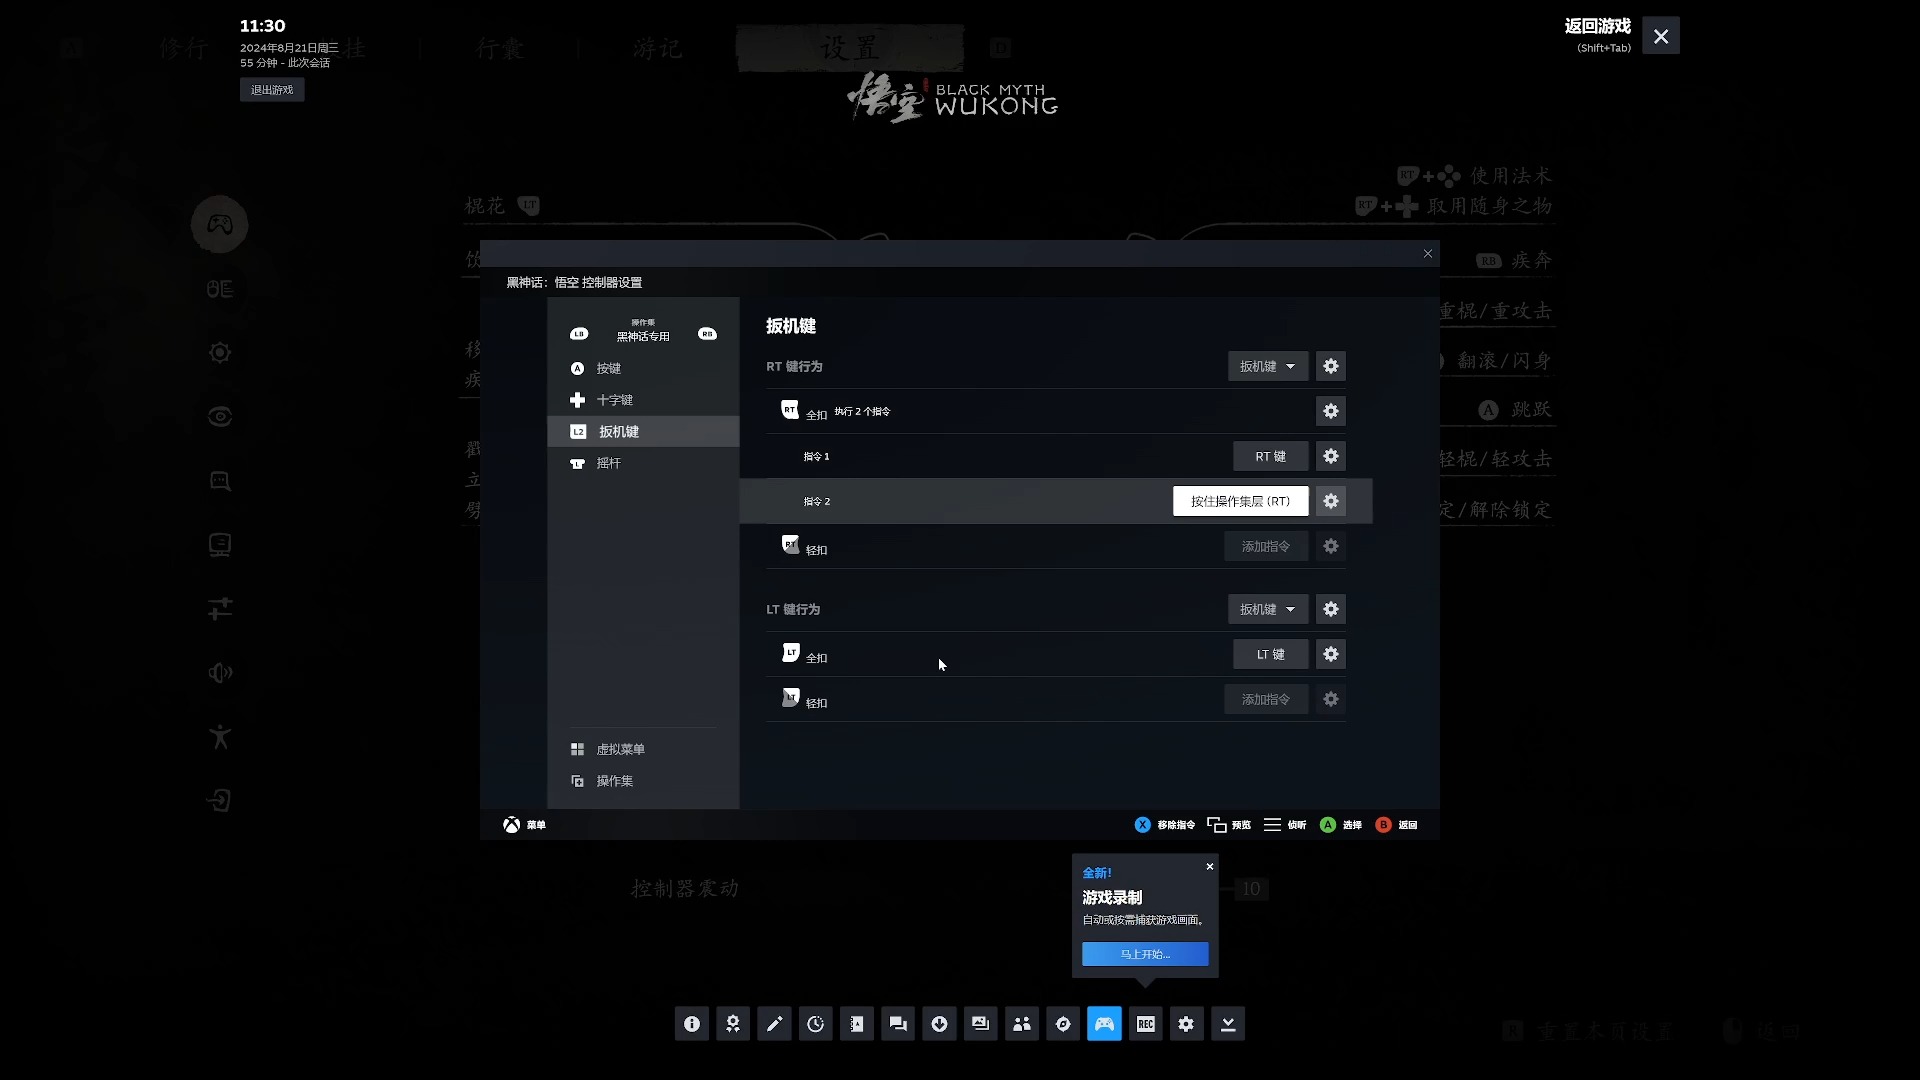Click the 马上开始 button in recording popup

coord(1145,954)
